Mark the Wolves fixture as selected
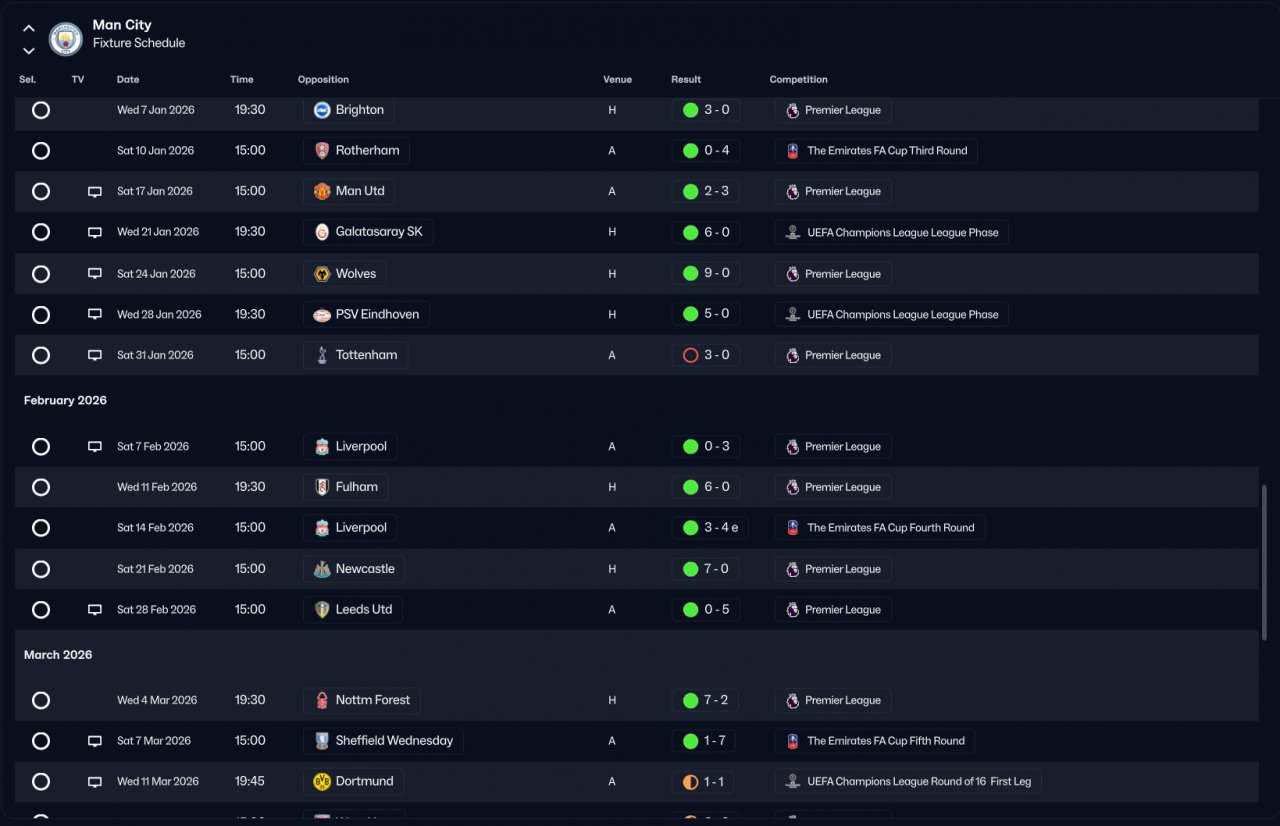 point(41,274)
